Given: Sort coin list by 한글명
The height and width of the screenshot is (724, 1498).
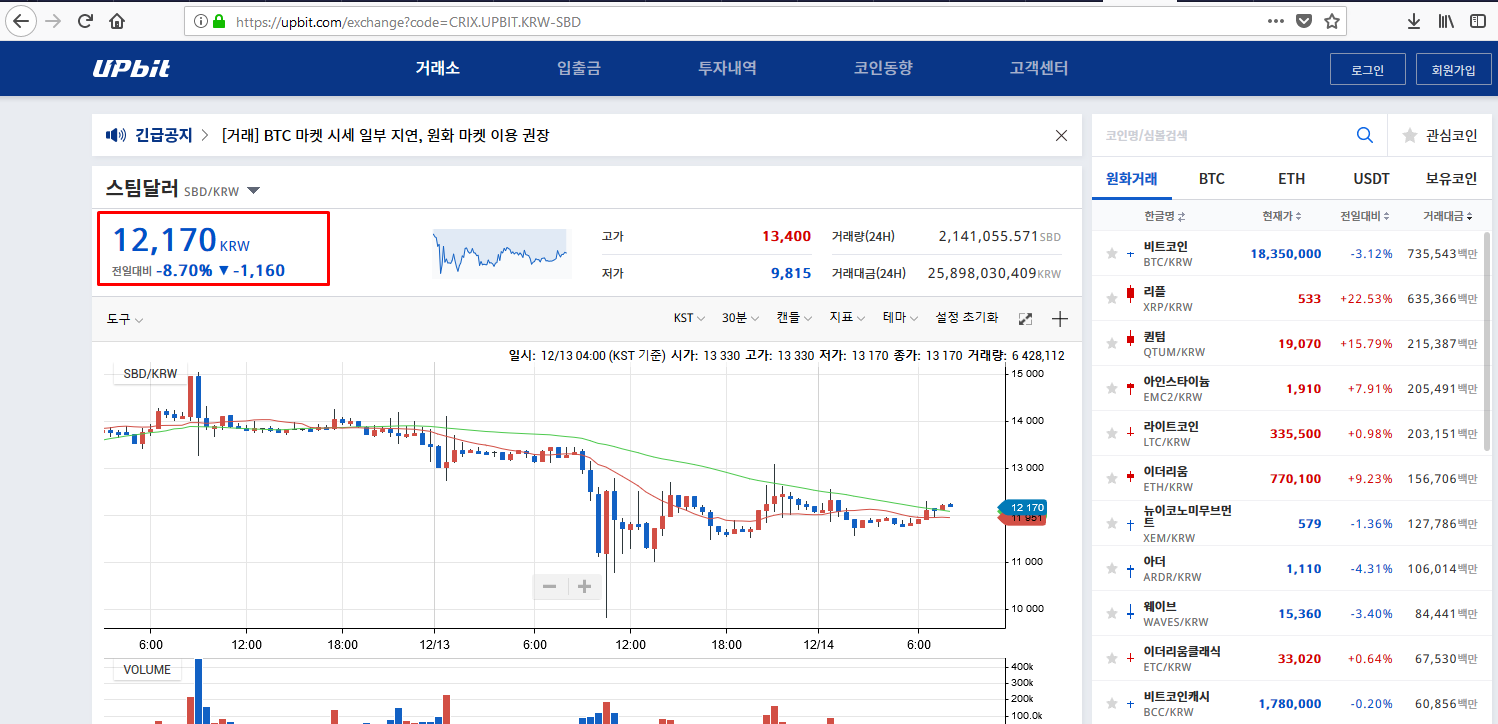Looking at the screenshot, I should [1164, 216].
